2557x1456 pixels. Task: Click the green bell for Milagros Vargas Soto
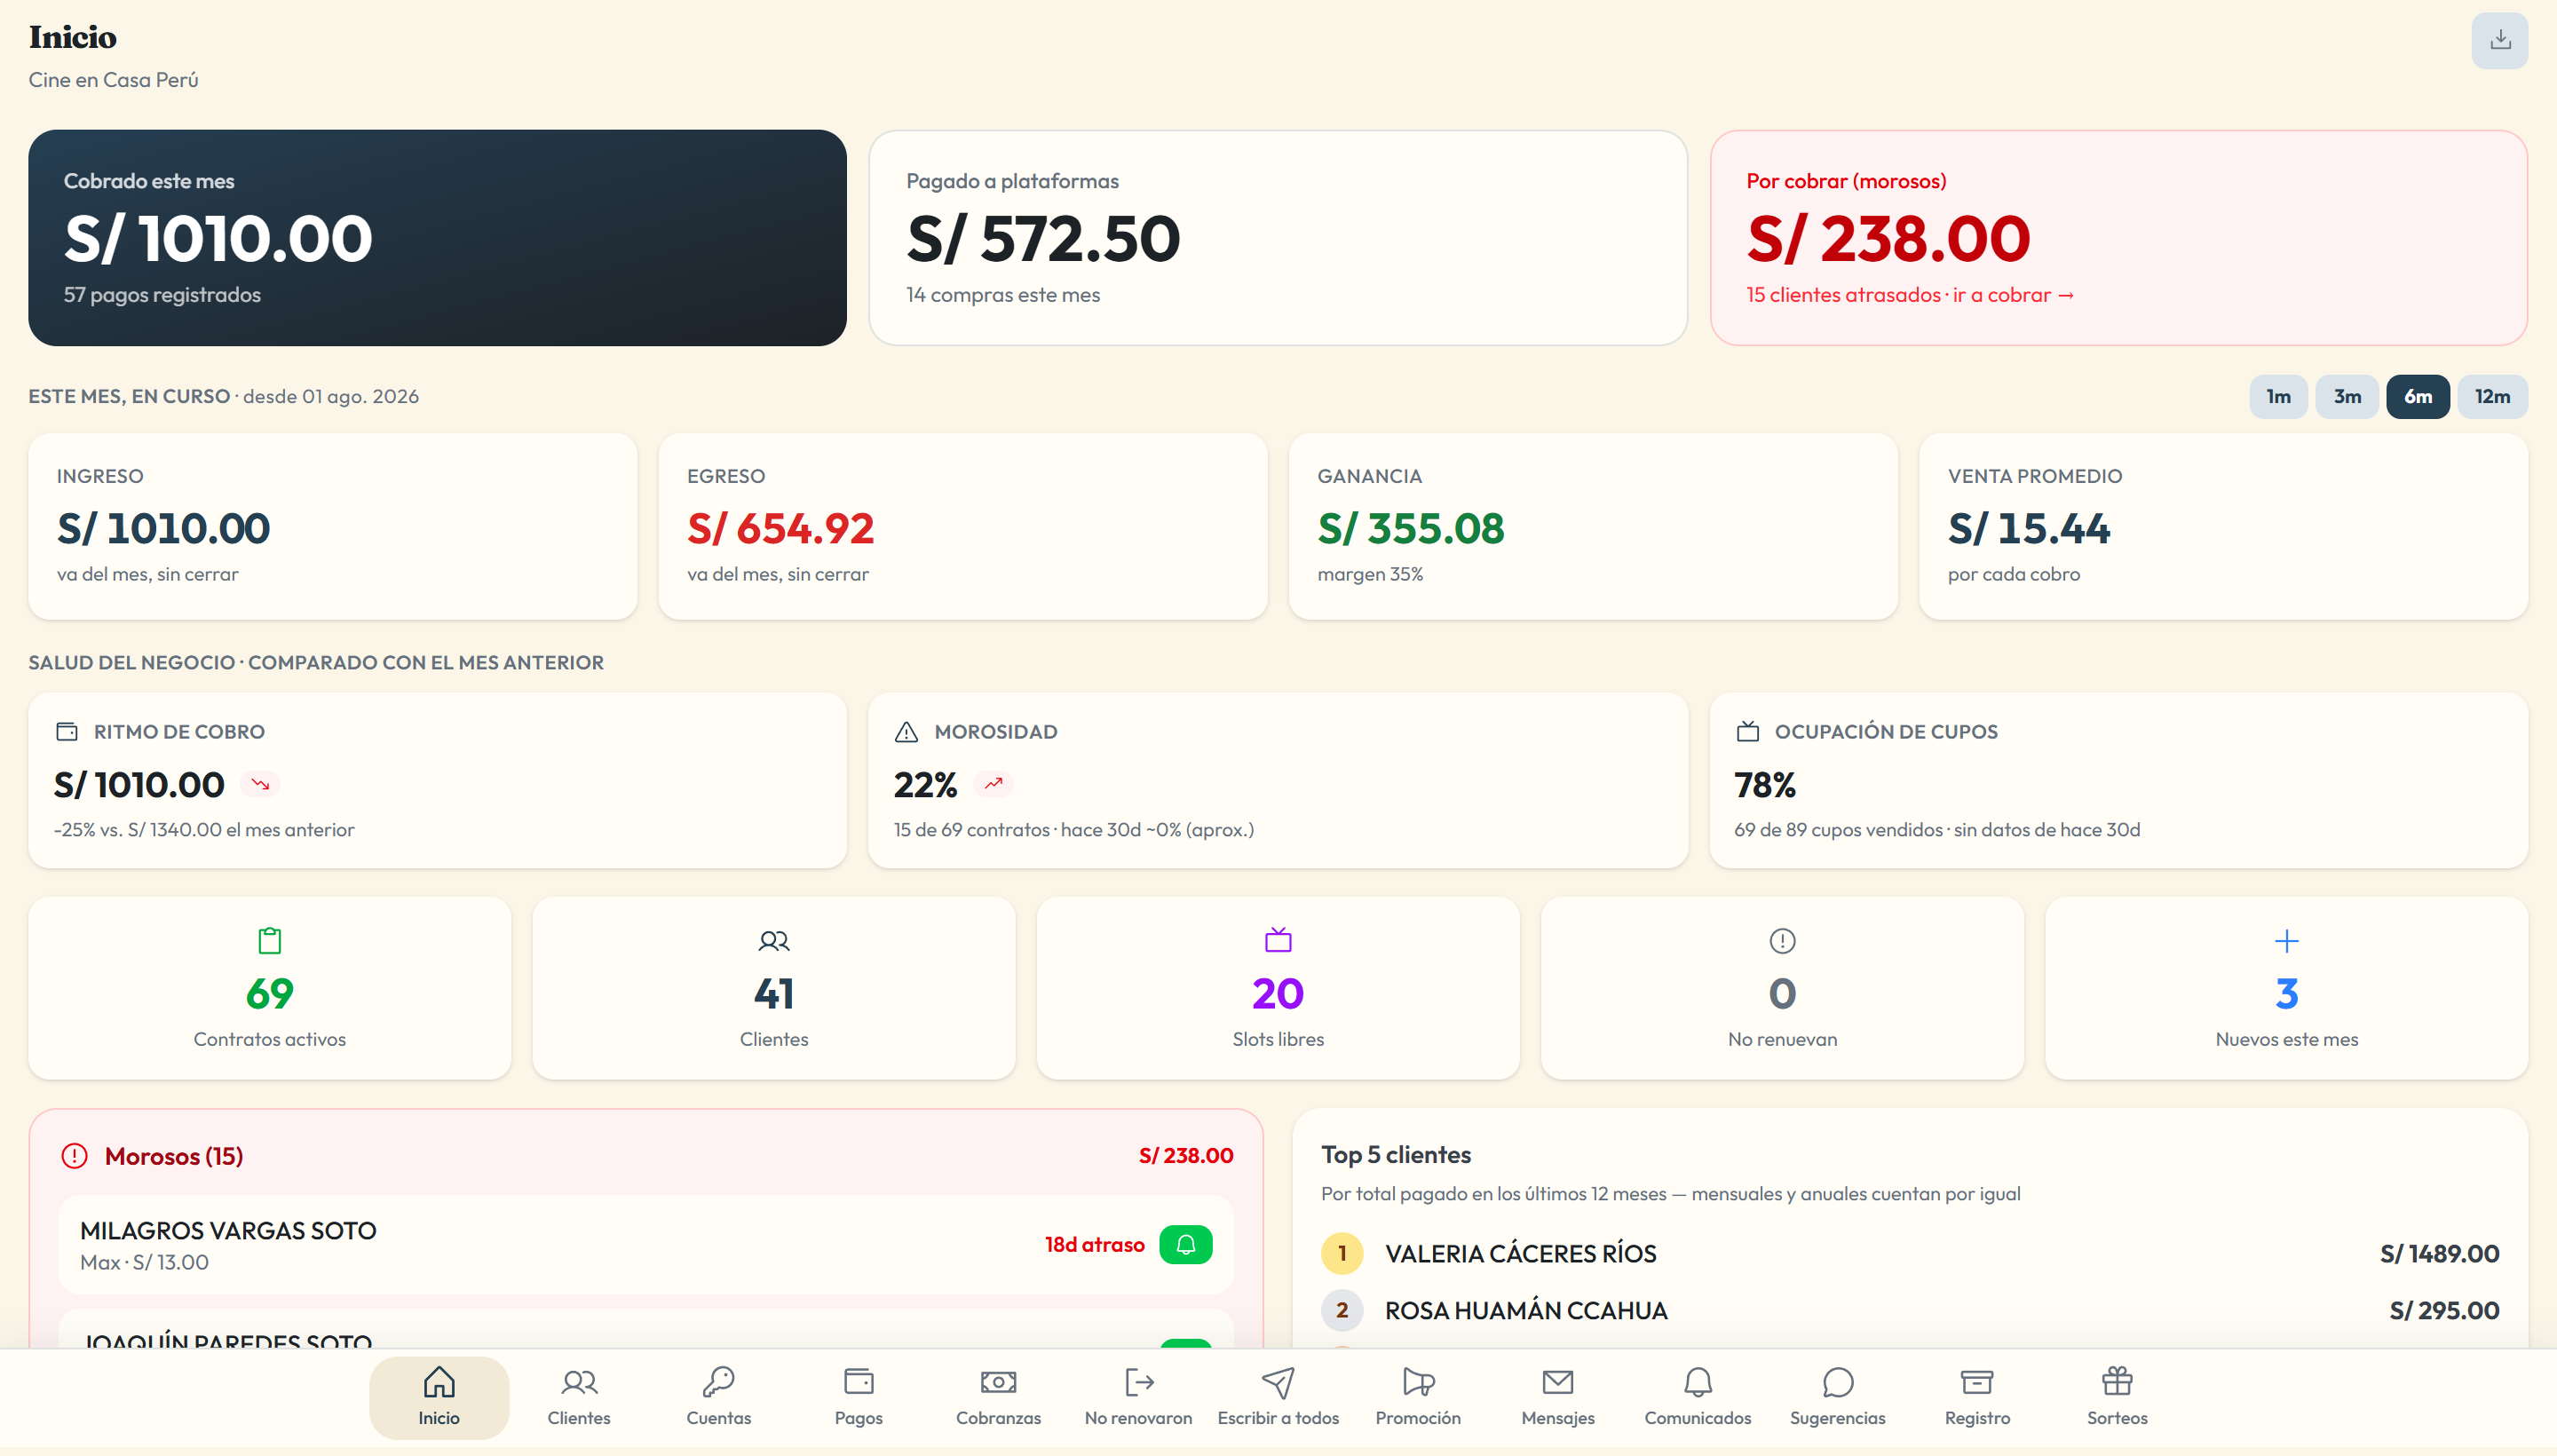1186,1245
